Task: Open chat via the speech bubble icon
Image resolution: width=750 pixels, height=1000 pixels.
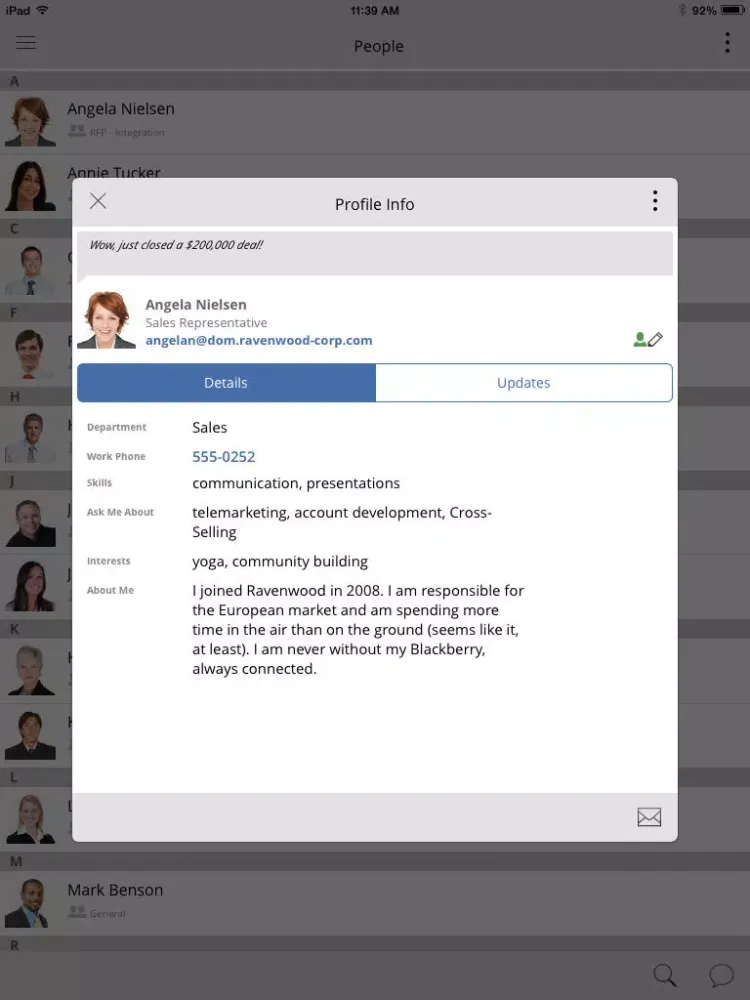Action: pyautogui.click(x=720, y=975)
